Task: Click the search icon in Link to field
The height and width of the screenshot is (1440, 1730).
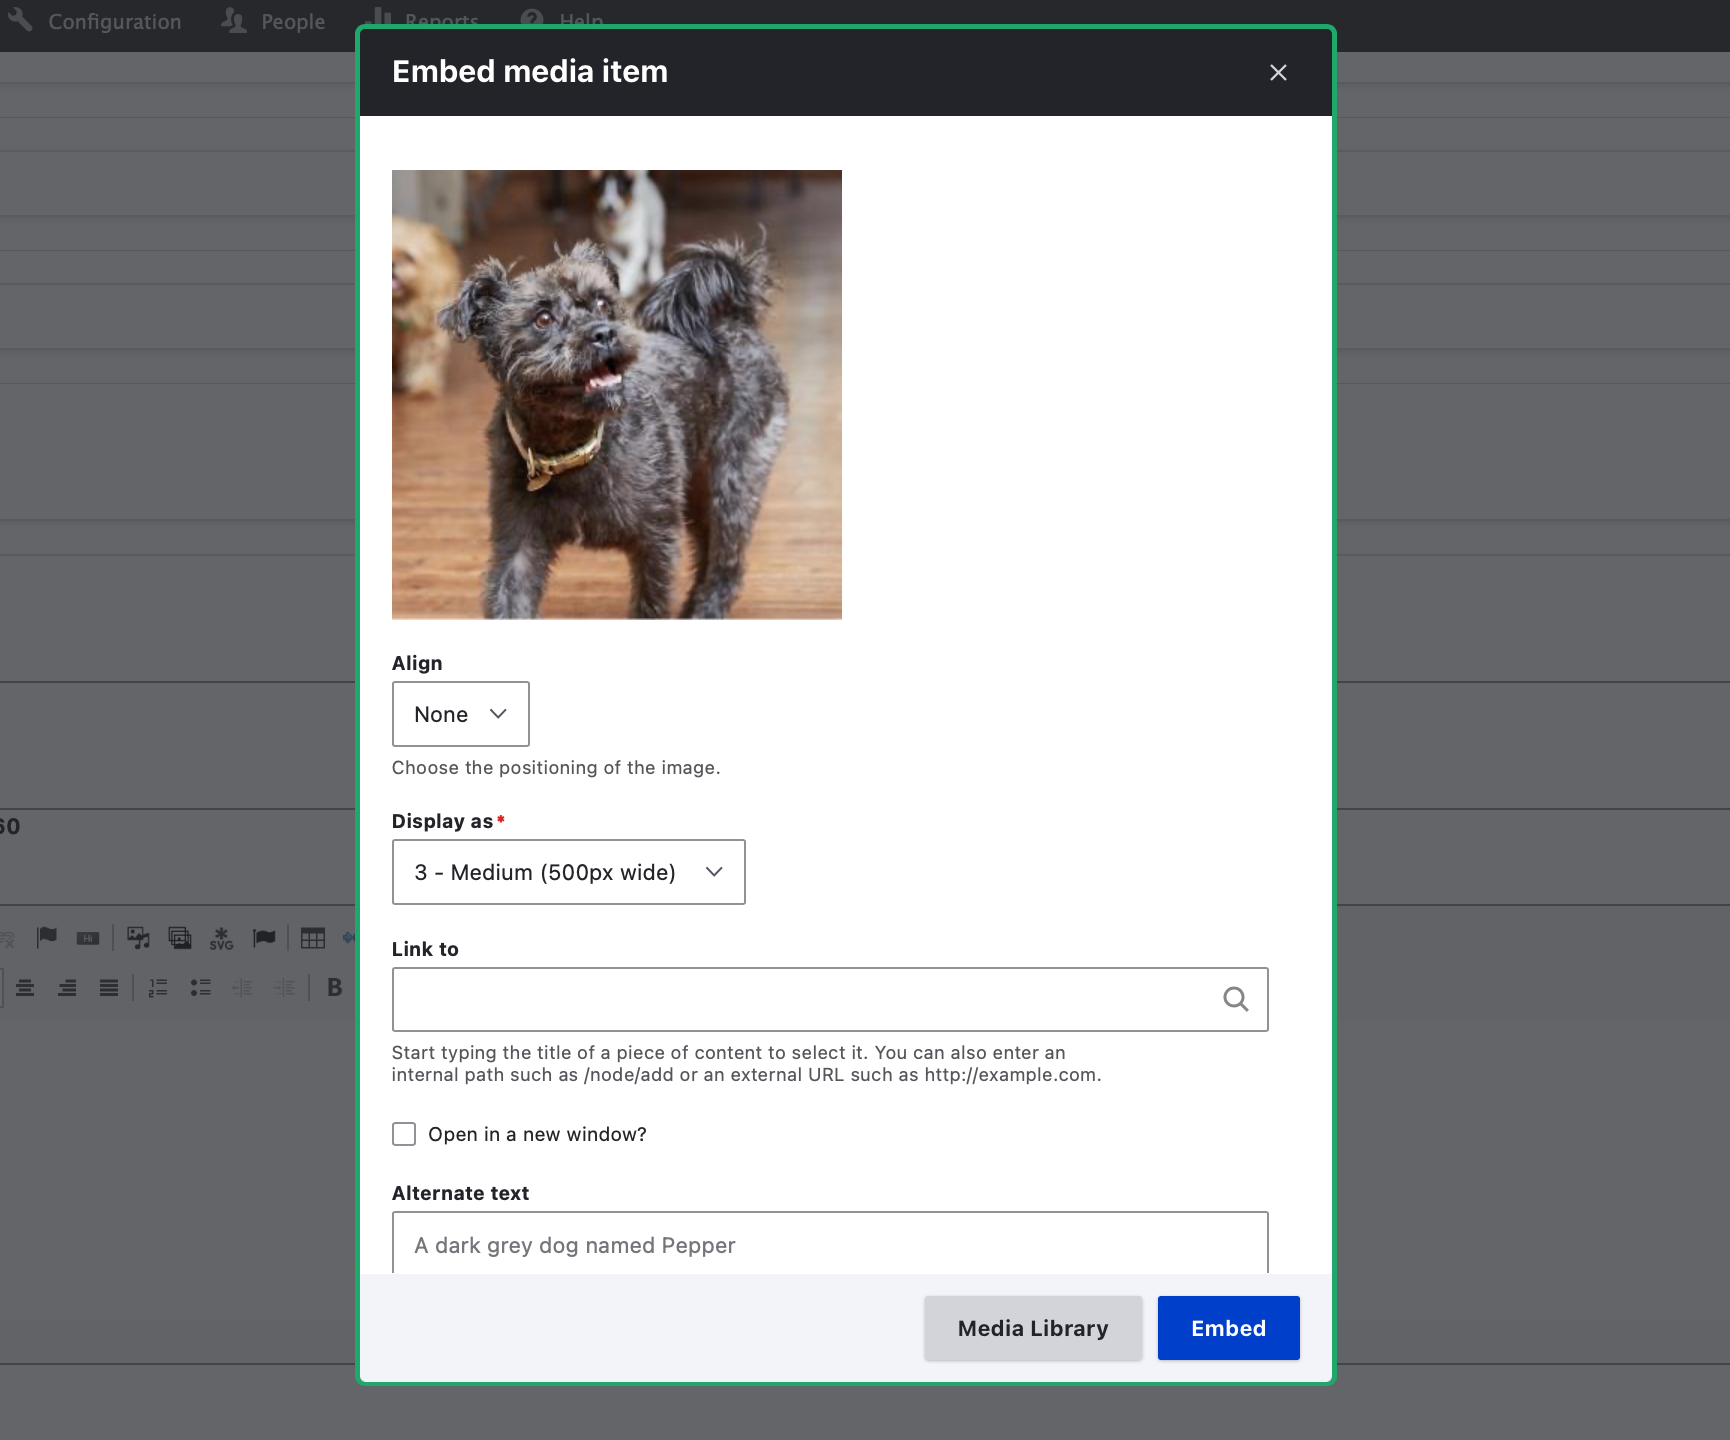Action: pos(1235,999)
